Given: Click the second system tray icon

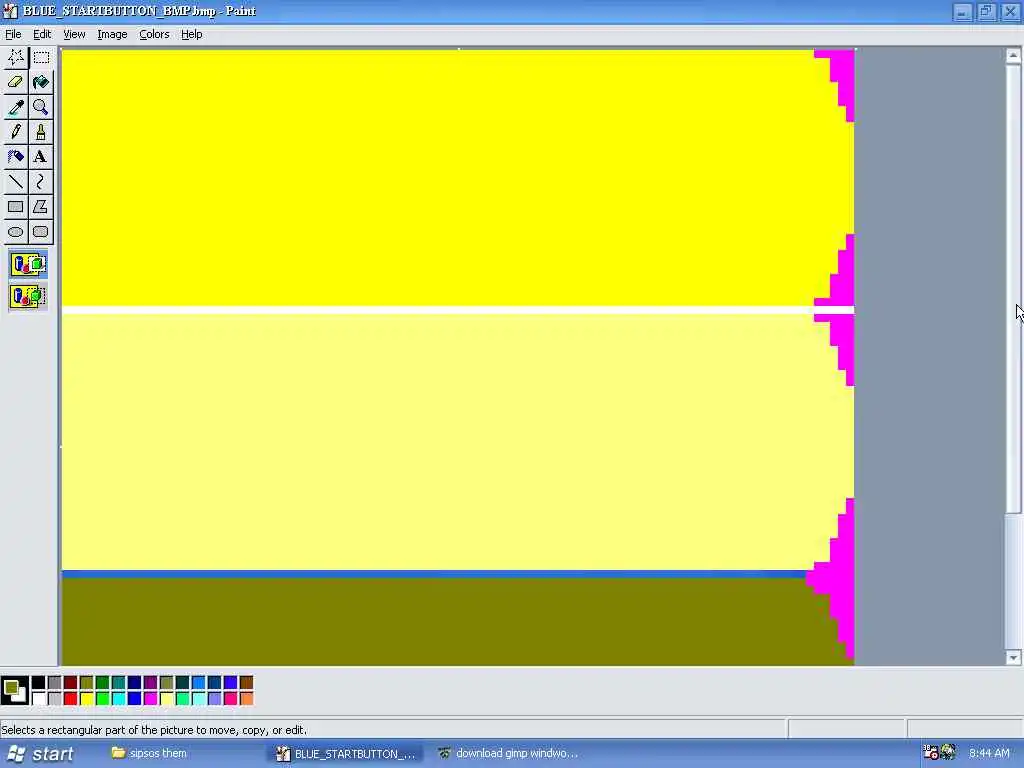Looking at the screenshot, I should (948, 752).
